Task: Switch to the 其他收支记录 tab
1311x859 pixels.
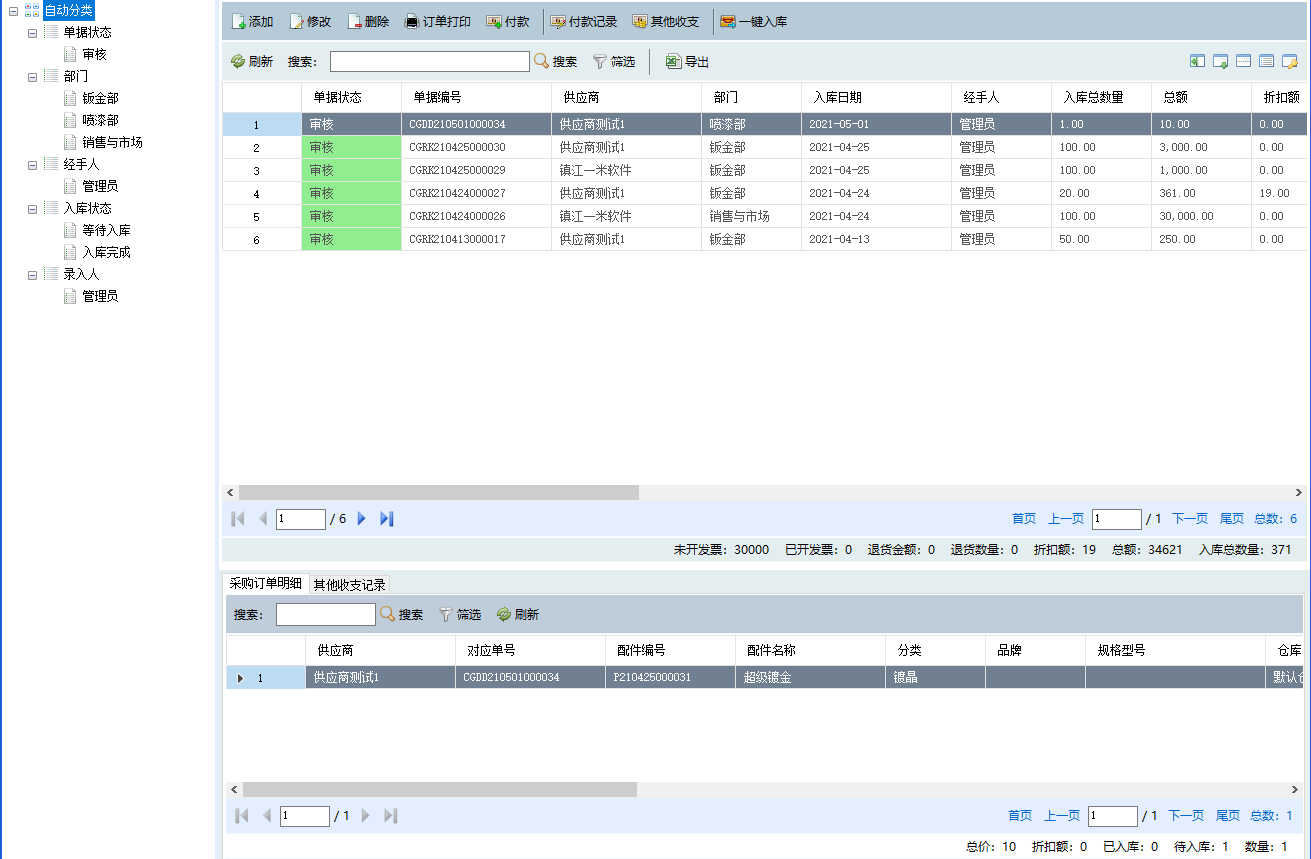Action: pos(349,585)
